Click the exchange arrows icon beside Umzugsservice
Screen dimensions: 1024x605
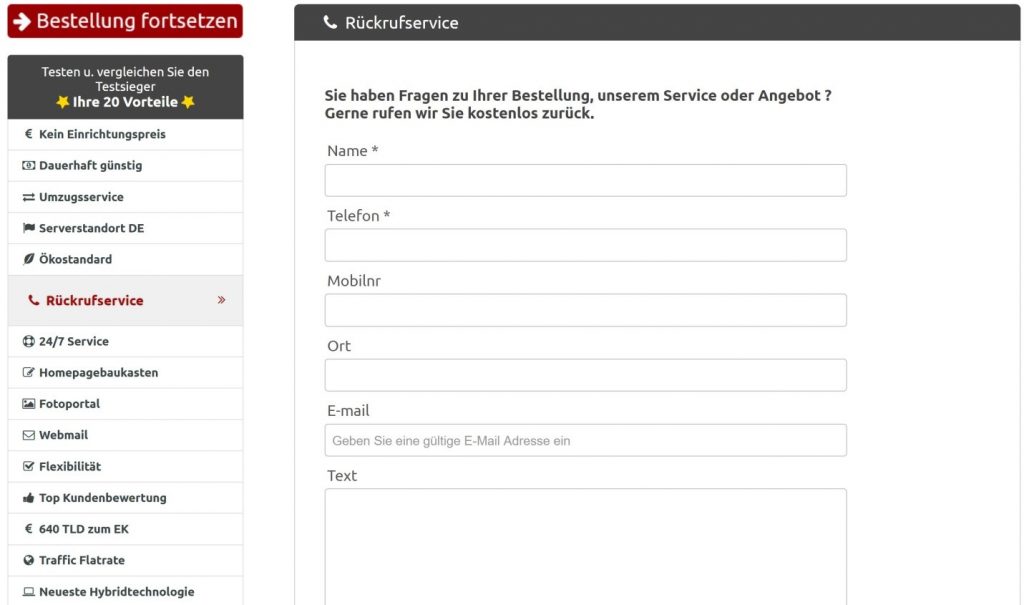pos(28,197)
